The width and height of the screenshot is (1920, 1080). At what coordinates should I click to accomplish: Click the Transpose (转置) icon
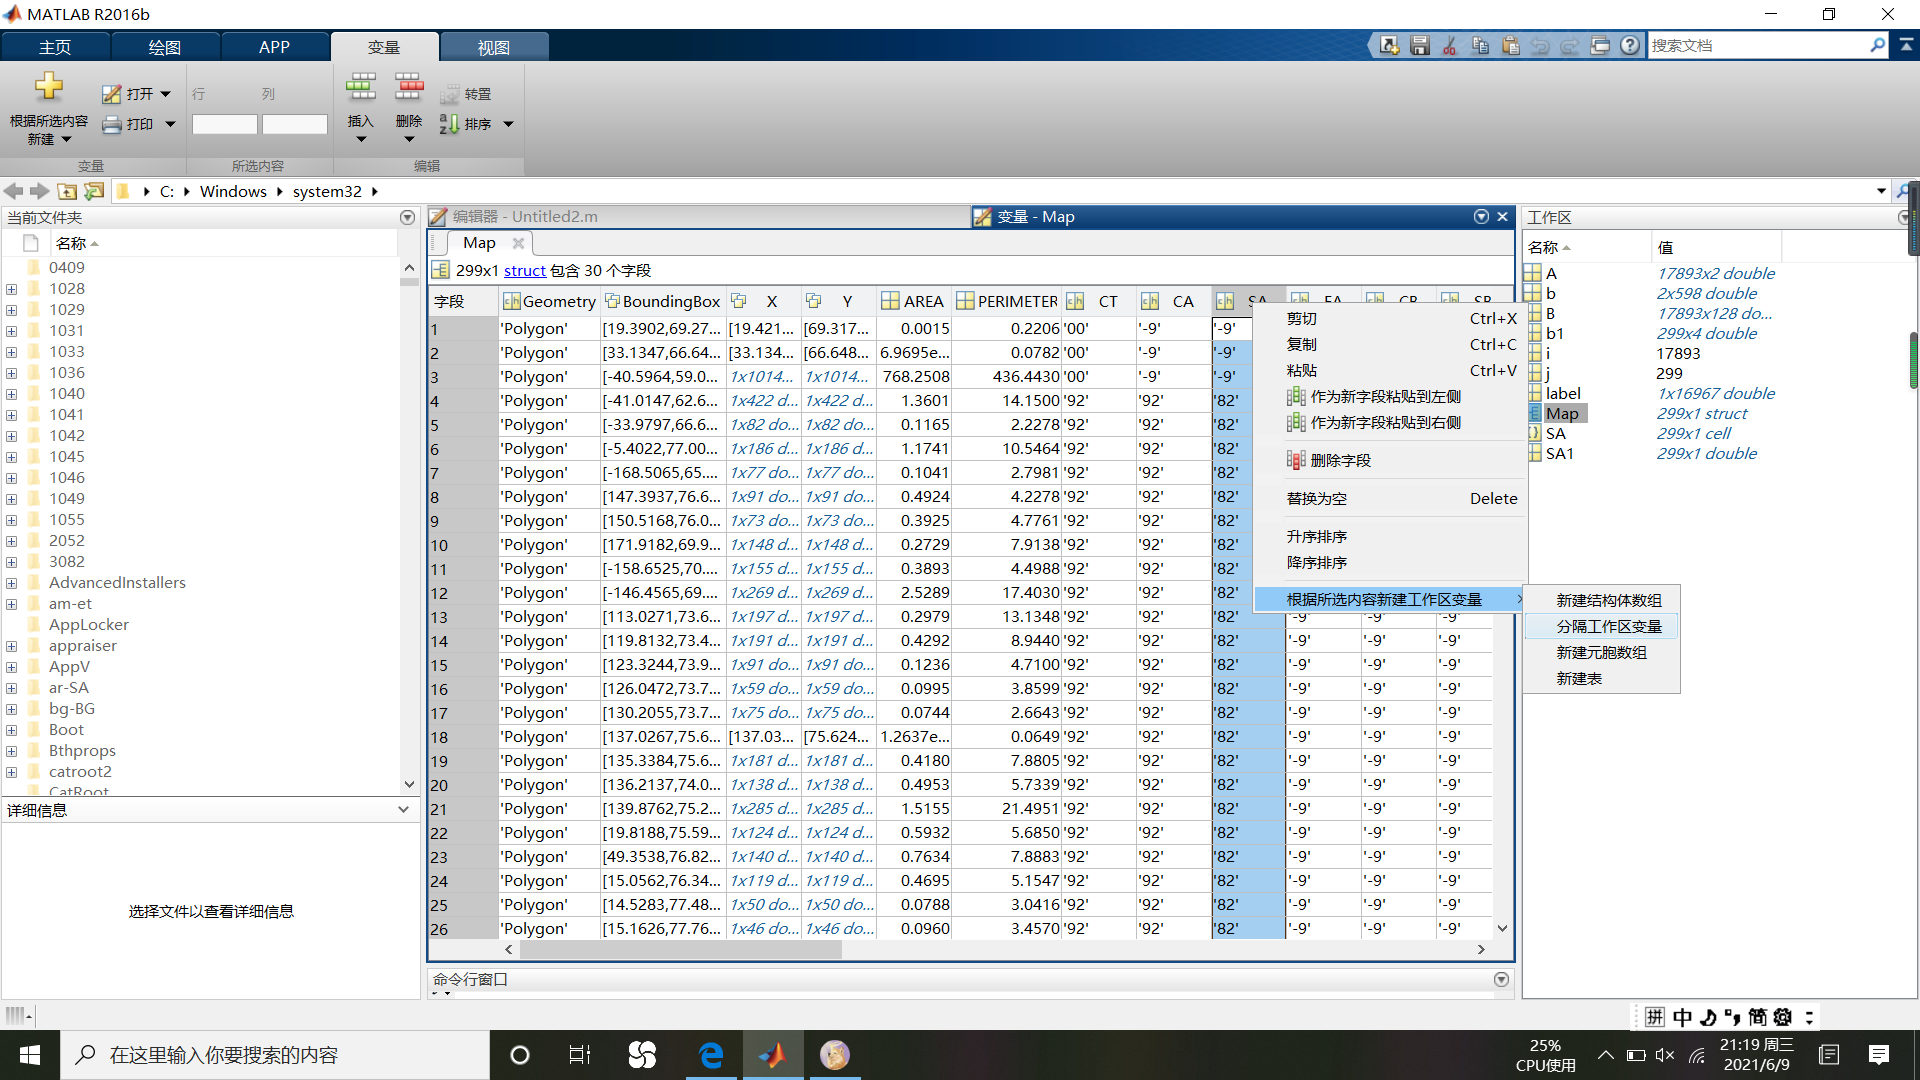pyautogui.click(x=450, y=94)
